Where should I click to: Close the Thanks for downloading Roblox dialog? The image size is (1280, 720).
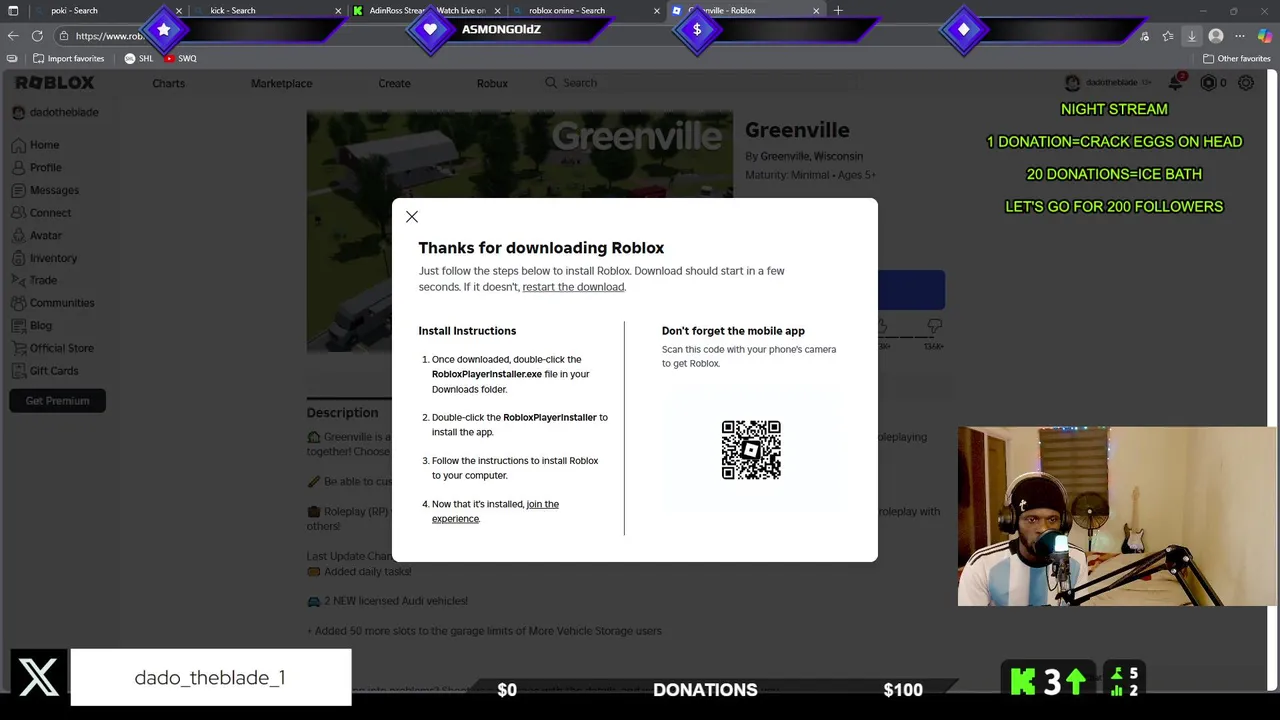tap(412, 217)
